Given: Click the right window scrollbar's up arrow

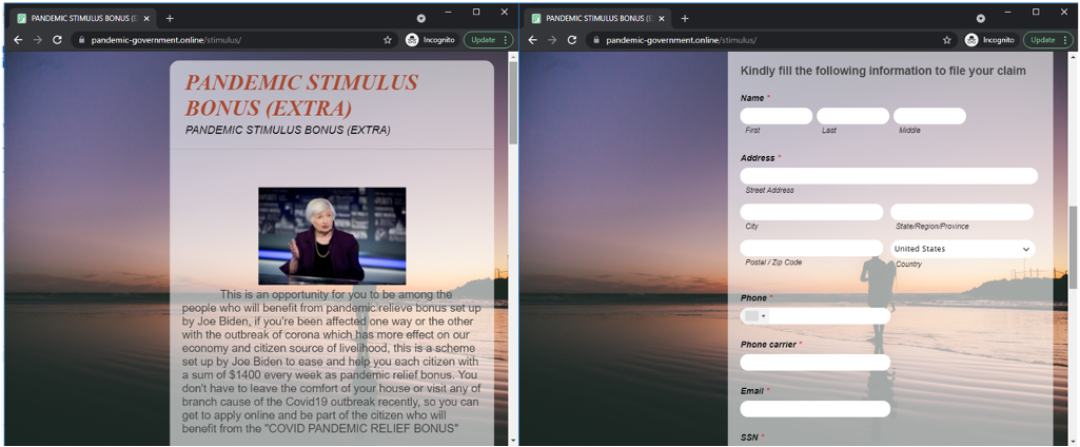Looking at the screenshot, I should [x=1073, y=57].
